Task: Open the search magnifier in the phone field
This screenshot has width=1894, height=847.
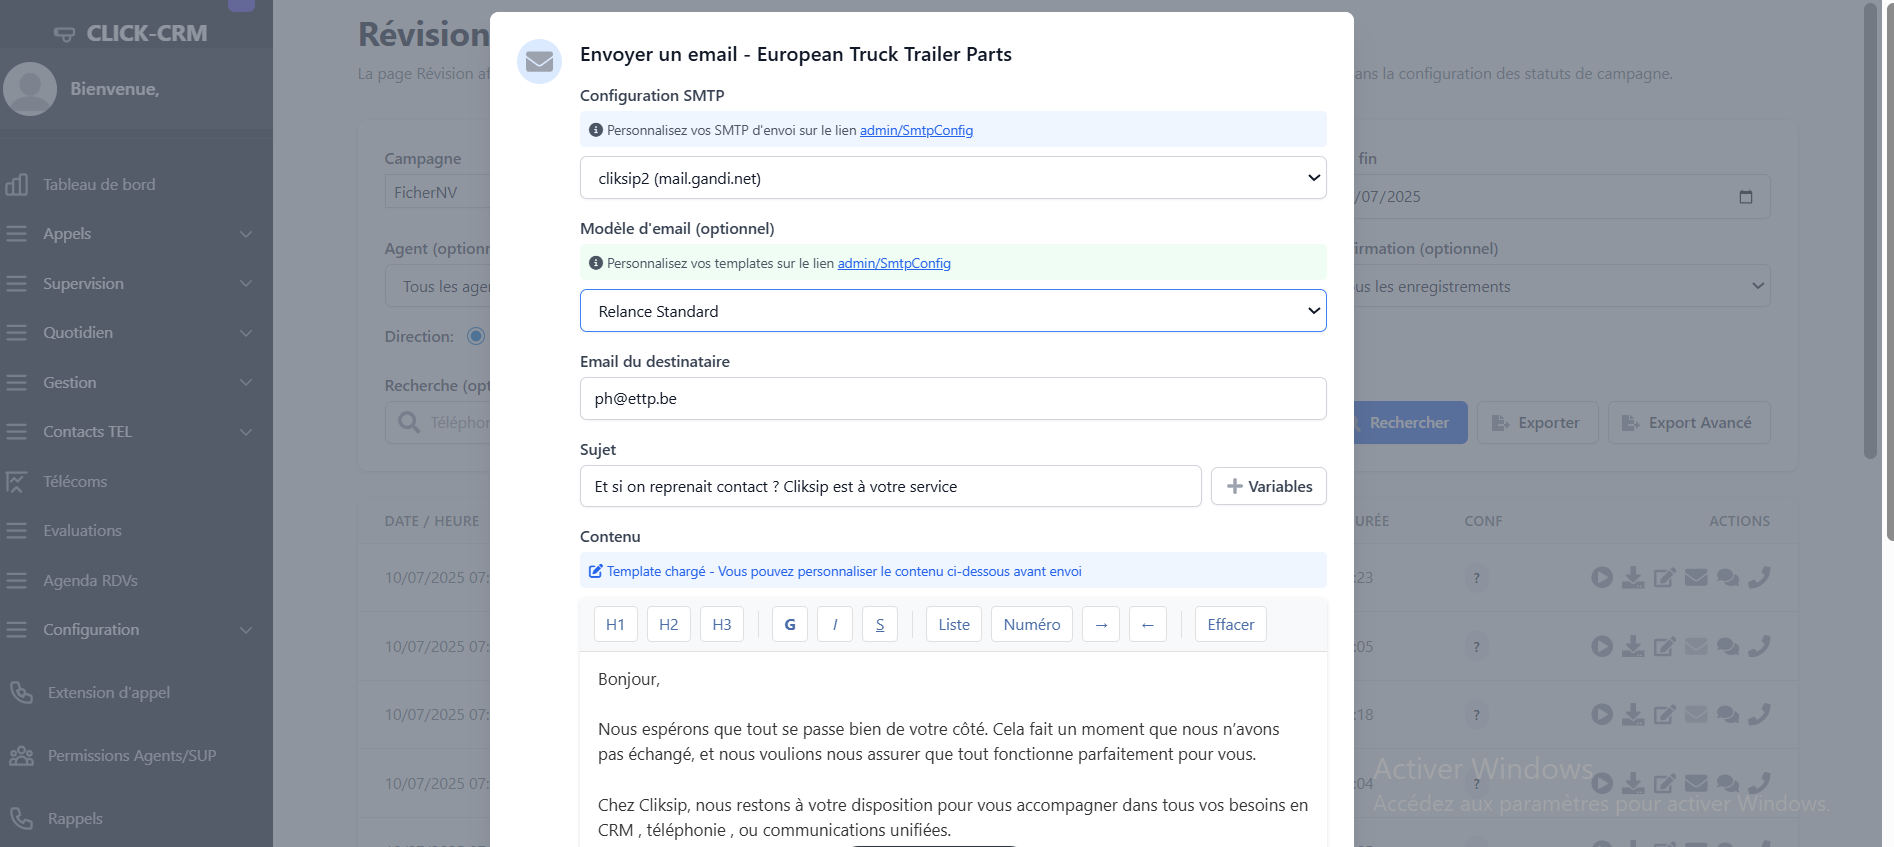Action: pos(408,422)
